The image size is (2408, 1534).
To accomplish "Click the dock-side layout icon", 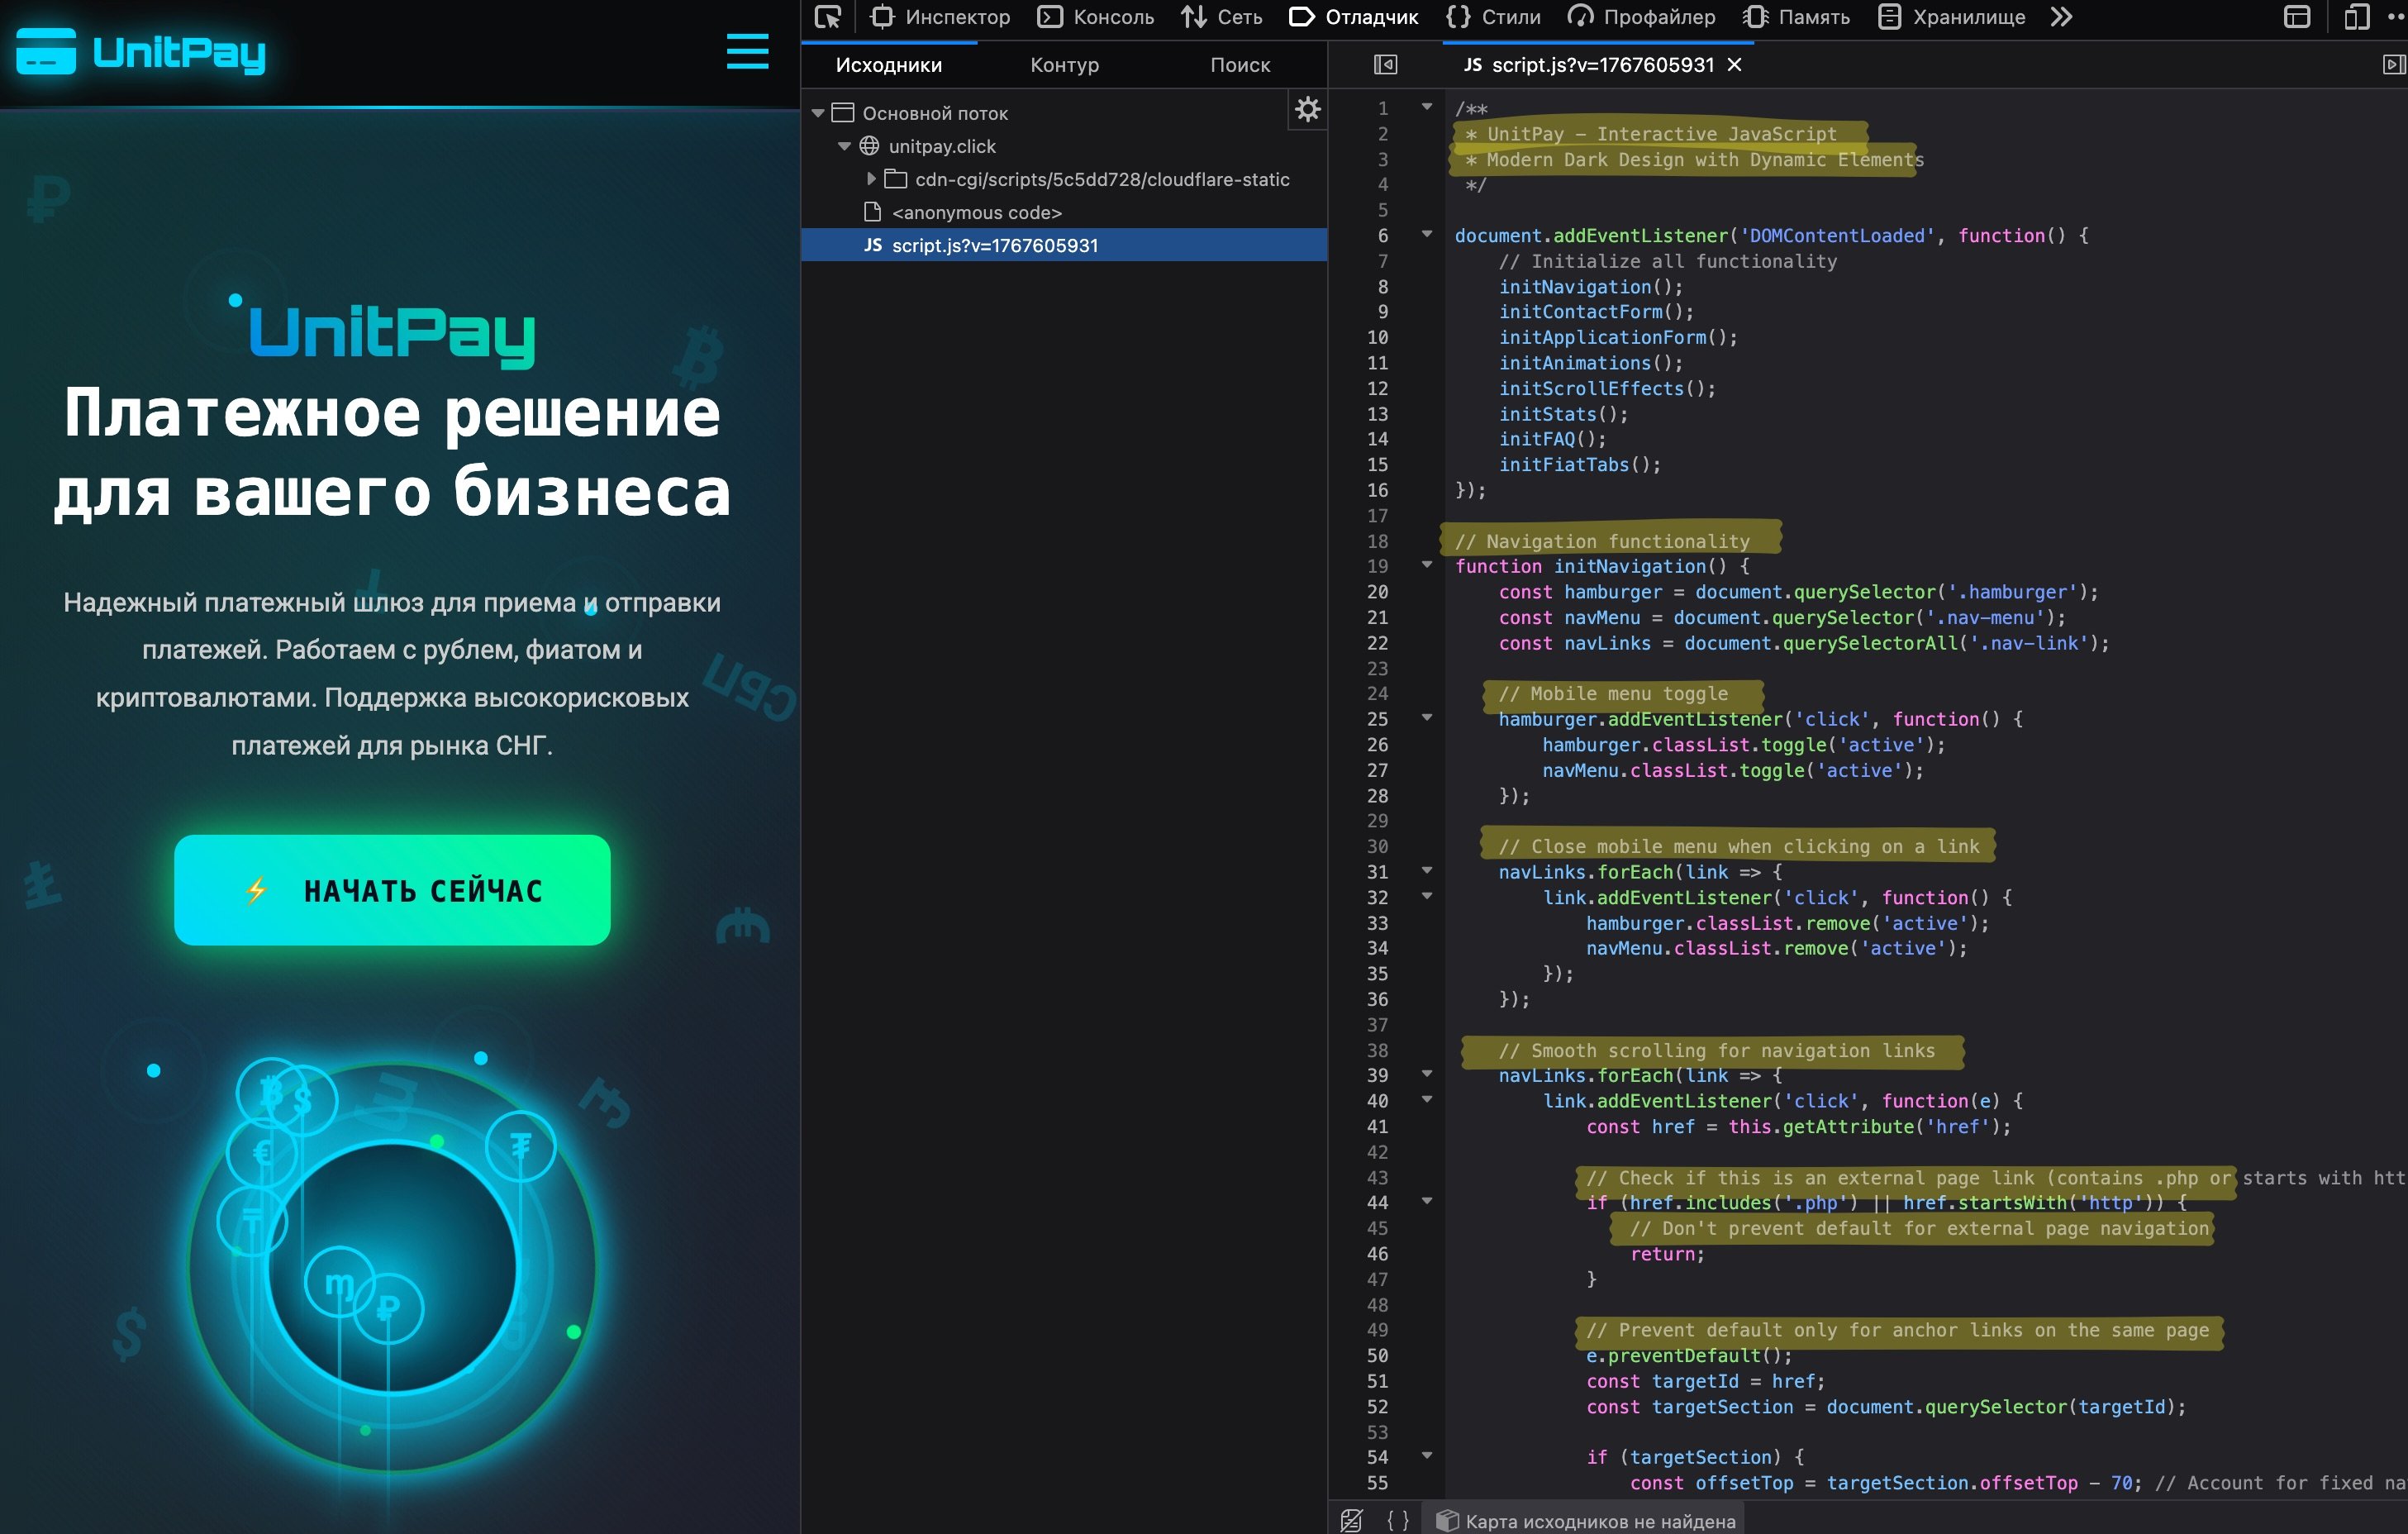I will [x=2297, y=17].
